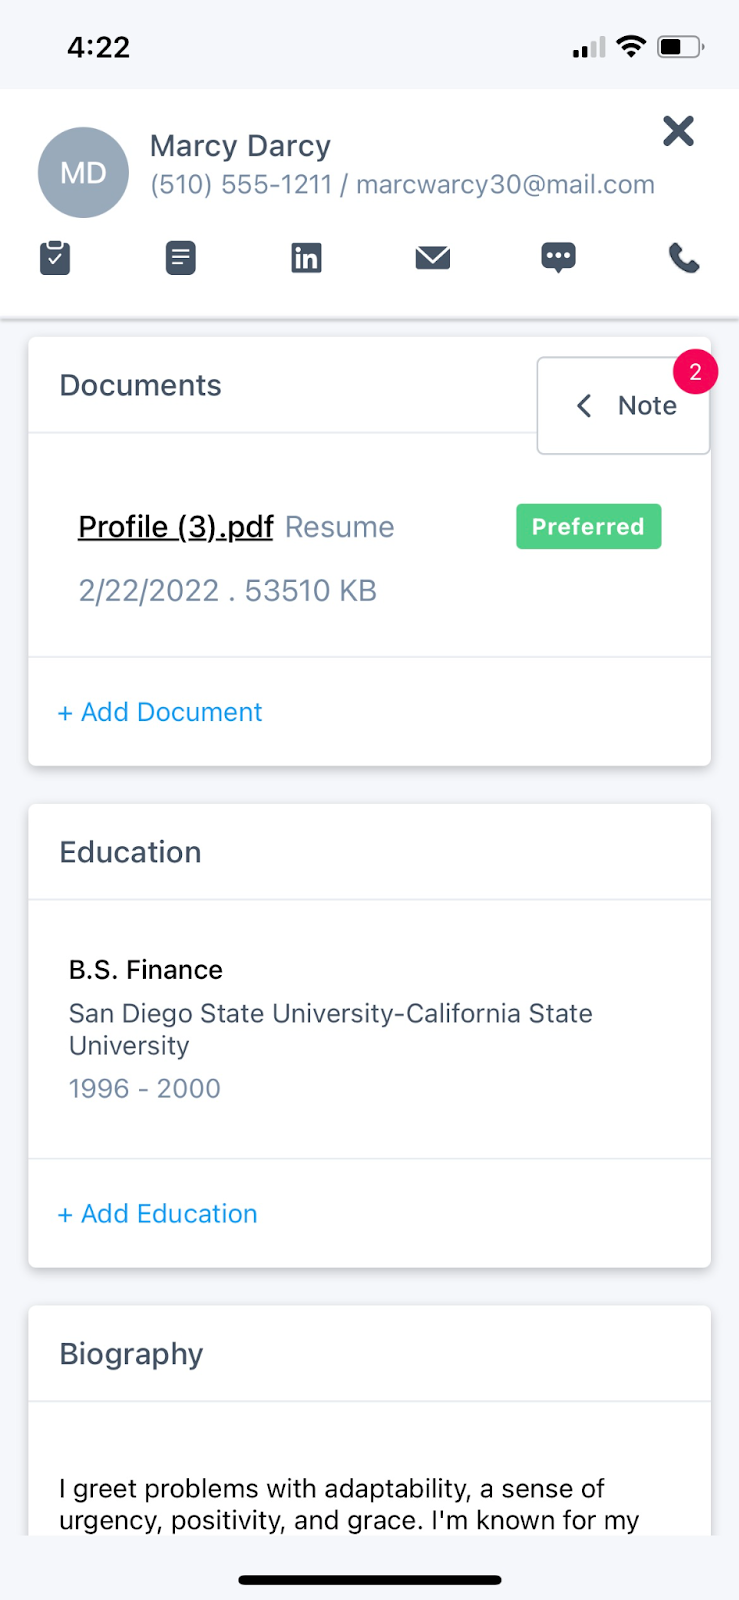Open the Profile (3).pdf resume link
Image resolution: width=739 pixels, height=1600 pixels.
coord(176,527)
